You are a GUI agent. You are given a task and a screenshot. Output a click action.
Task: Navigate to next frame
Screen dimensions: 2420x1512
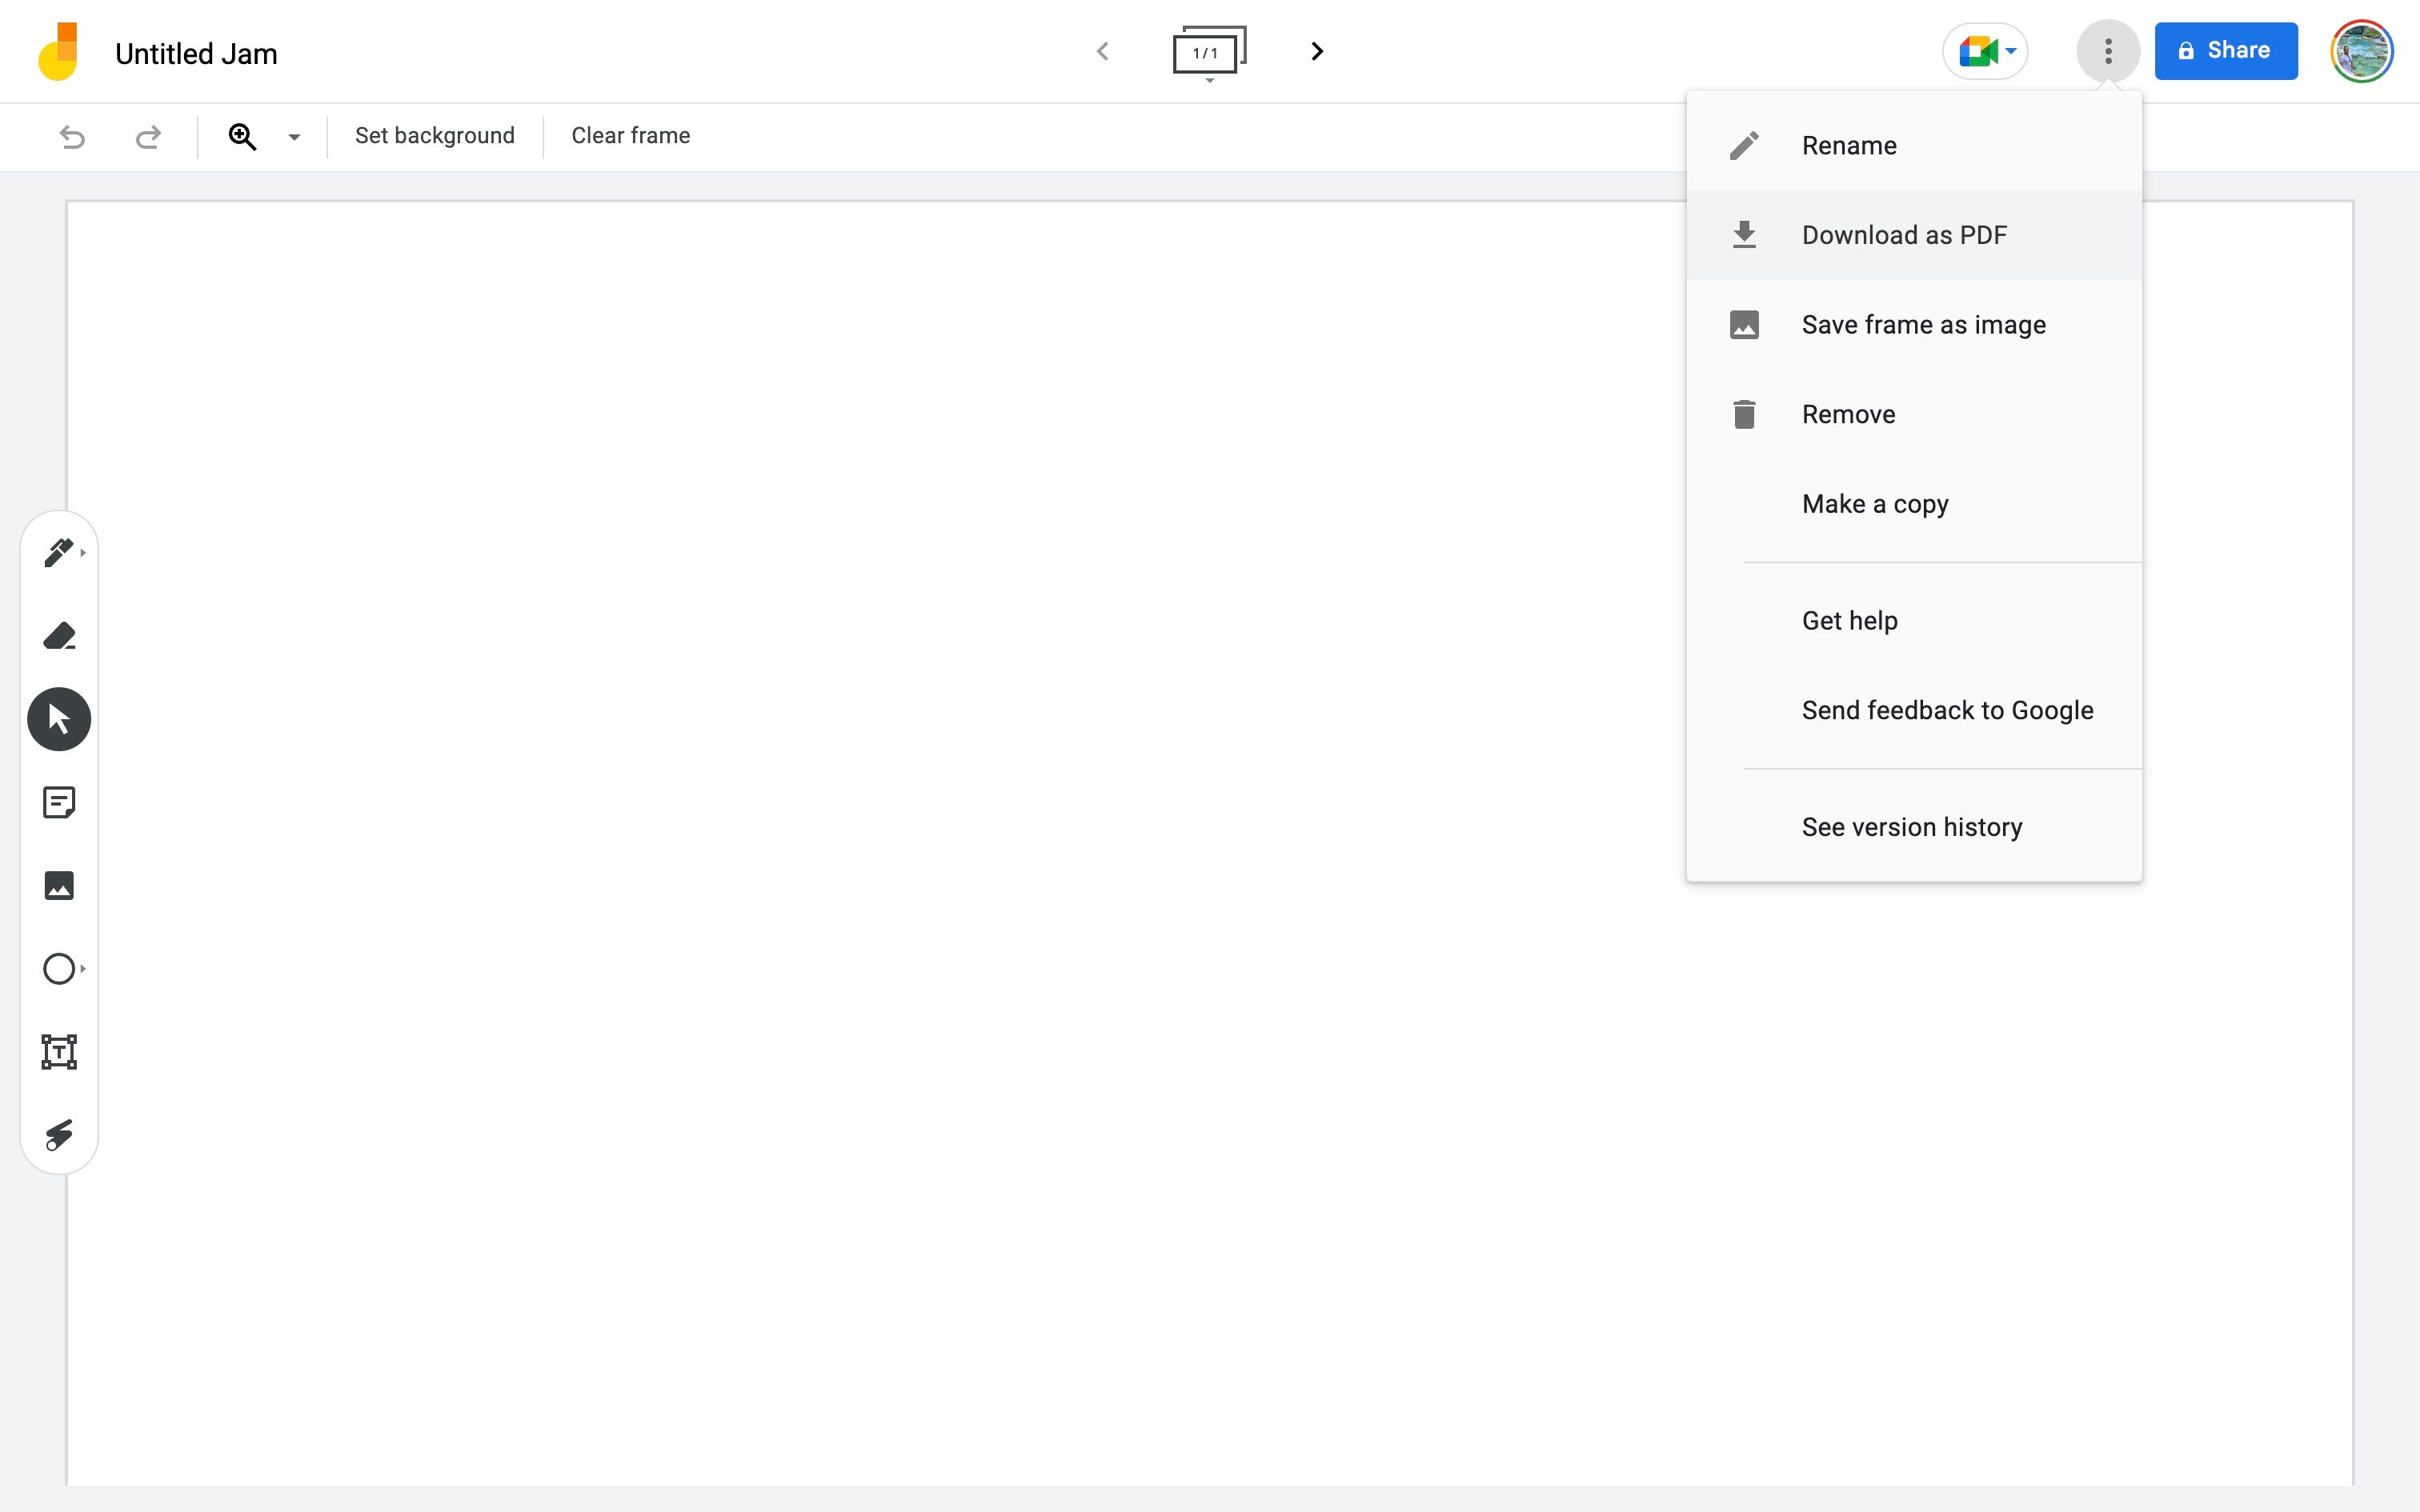1319,50
